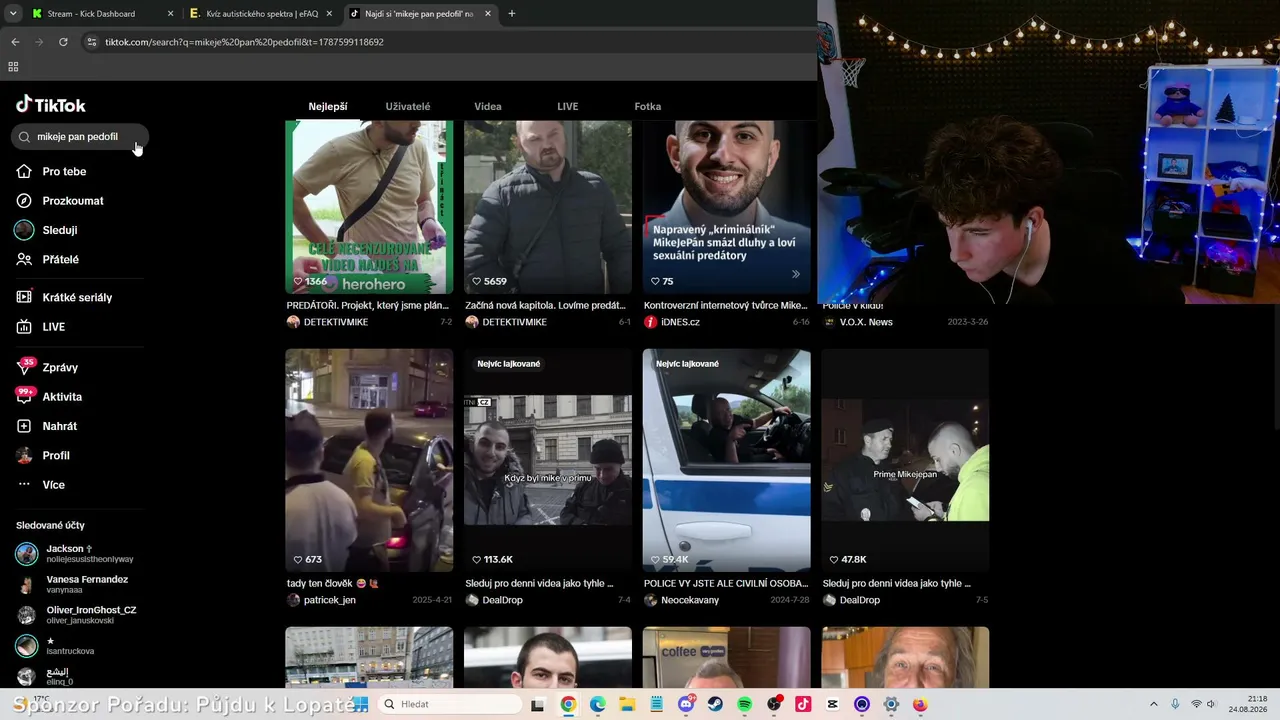Launch Firefox from the taskbar

tap(920, 704)
